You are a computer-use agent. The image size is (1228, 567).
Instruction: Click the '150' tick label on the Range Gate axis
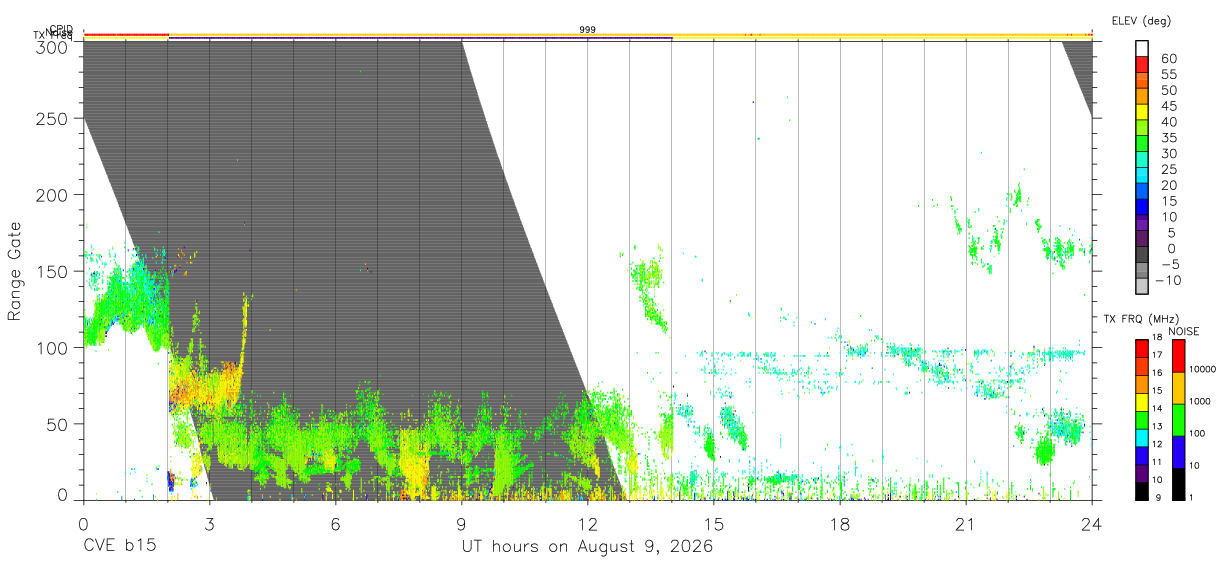tap(51, 271)
